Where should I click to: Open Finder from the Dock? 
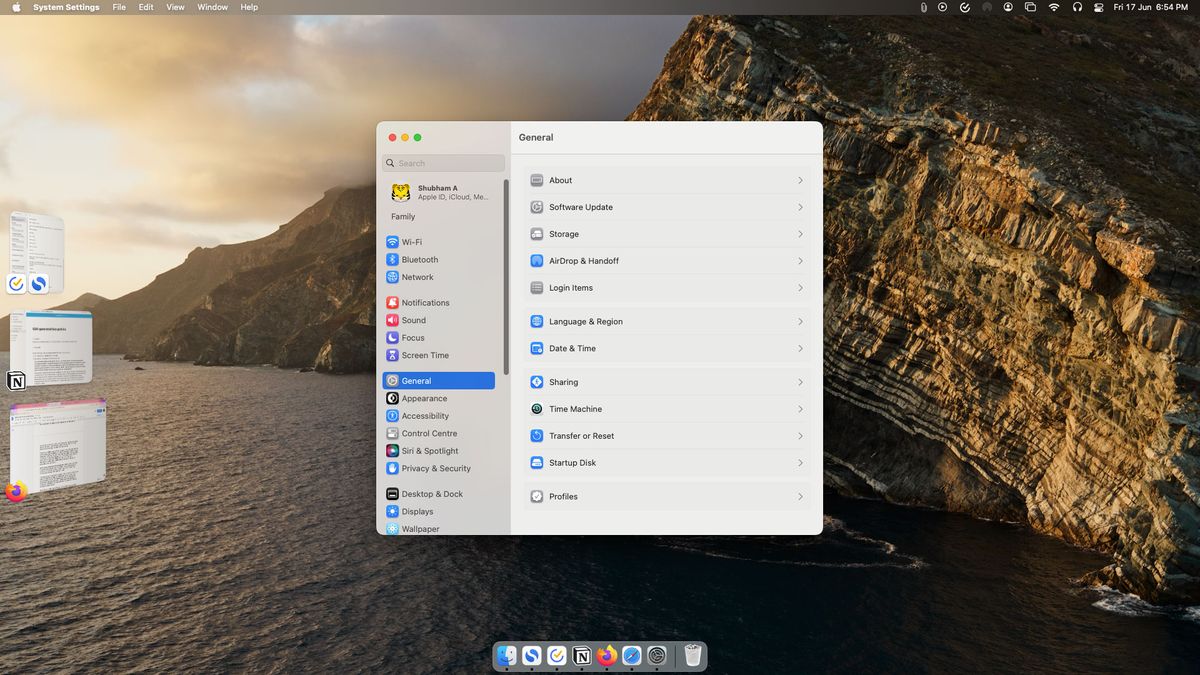tap(506, 655)
